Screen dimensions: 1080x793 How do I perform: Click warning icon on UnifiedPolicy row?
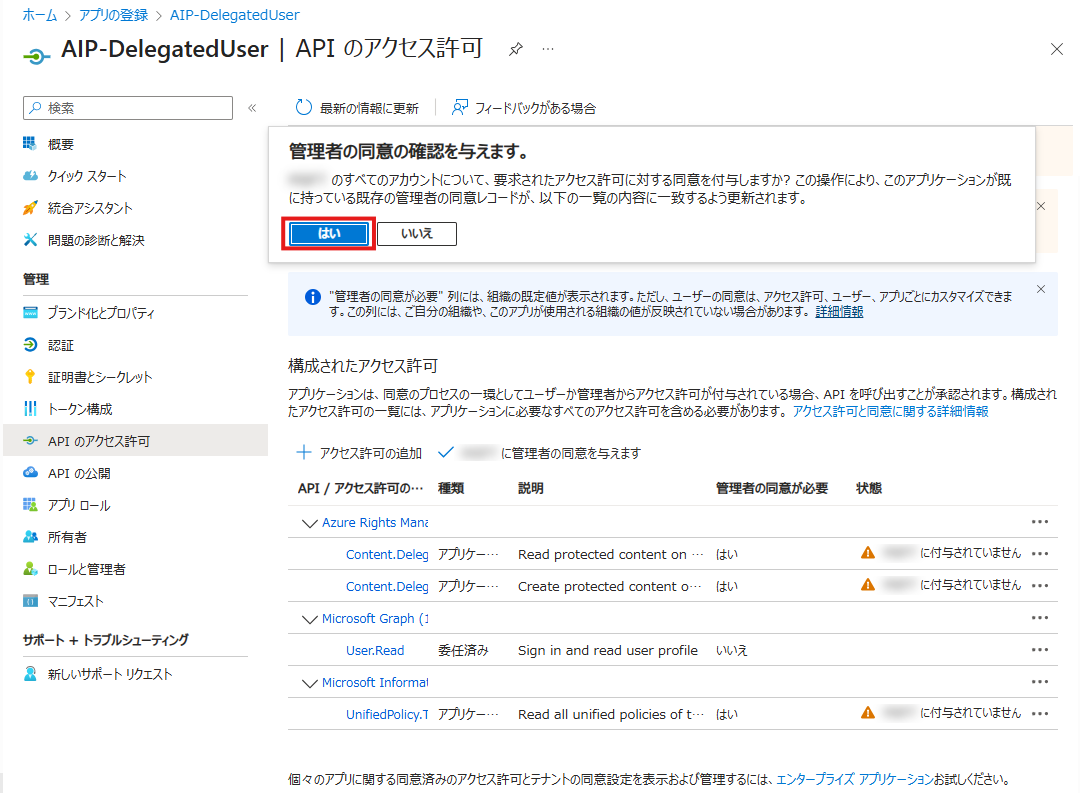tap(868, 712)
